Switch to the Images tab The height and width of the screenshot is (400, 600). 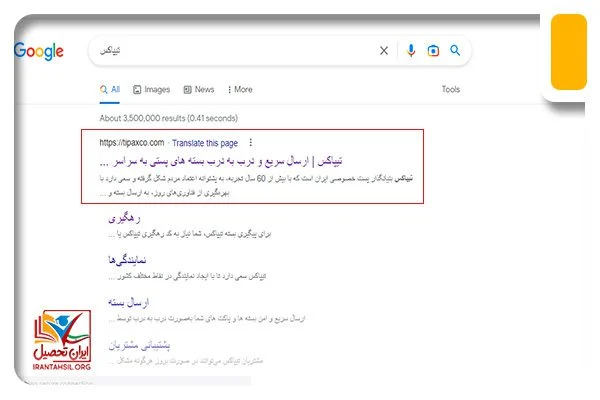(x=152, y=90)
